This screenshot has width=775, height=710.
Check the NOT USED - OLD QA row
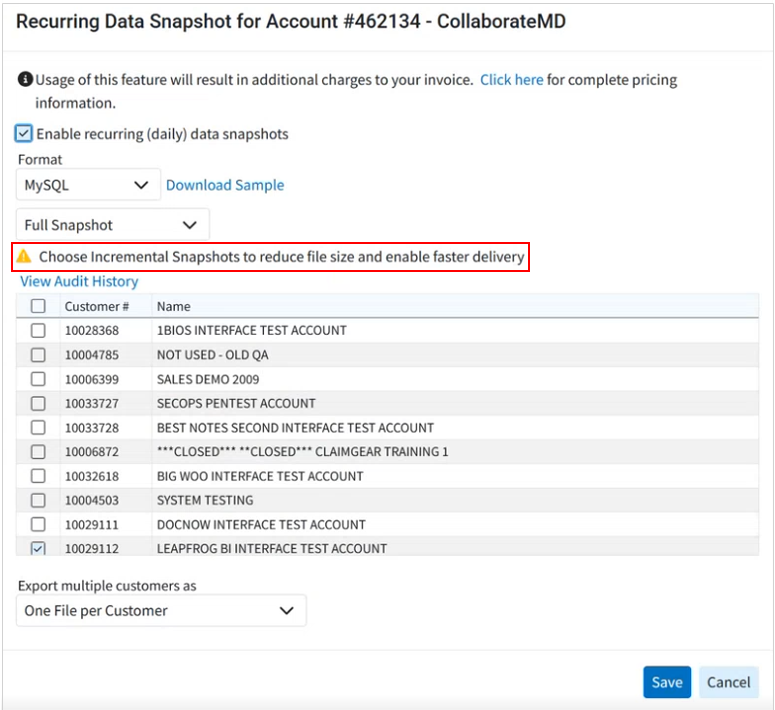[x=38, y=355]
